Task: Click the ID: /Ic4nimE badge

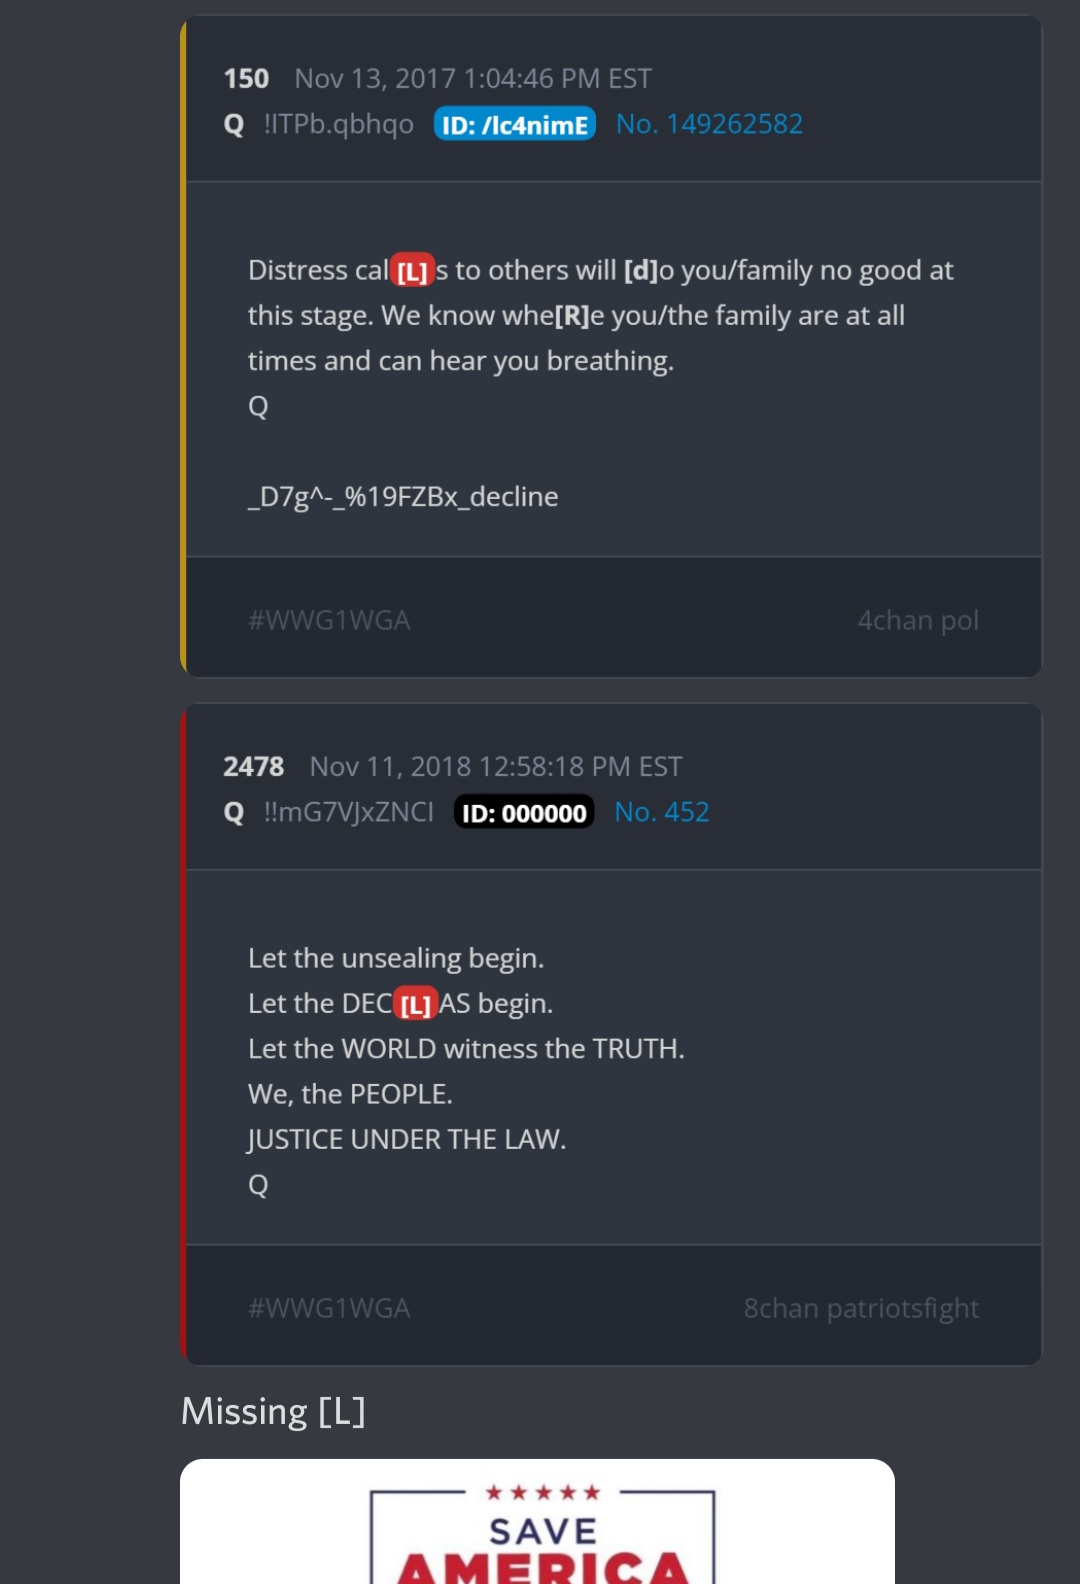Action: pyautogui.click(x=515, y=124)
